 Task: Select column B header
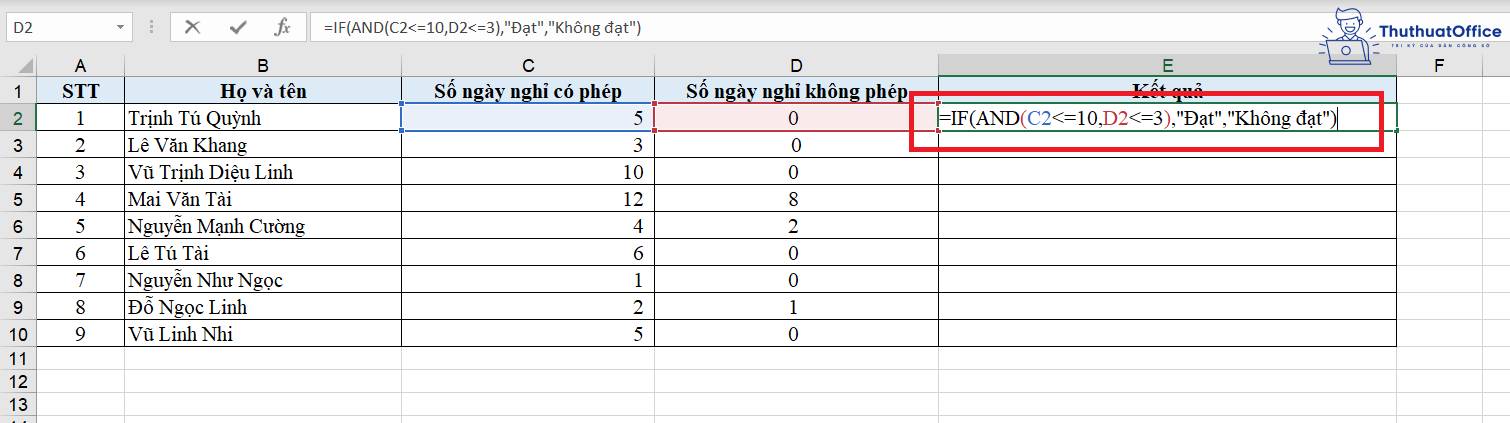click(x=263, y=67)
